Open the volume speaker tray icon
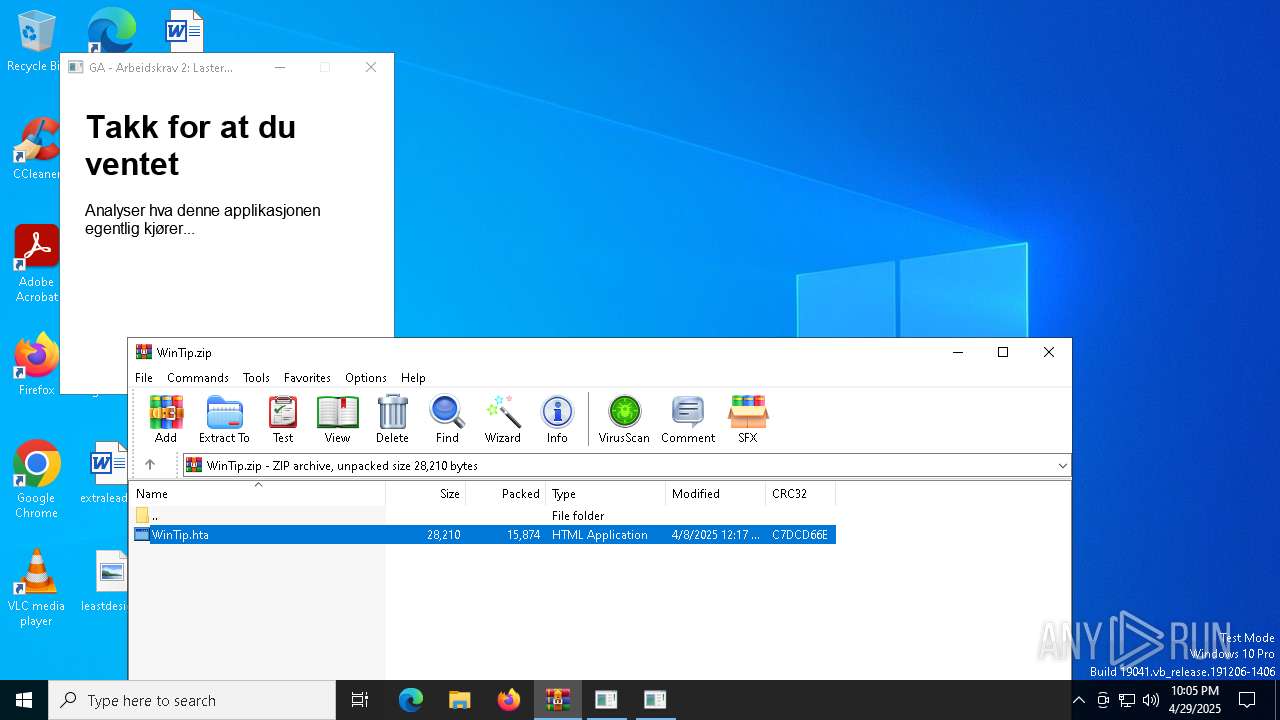This screenshot has width=1280, height=720. [1151, 700]
